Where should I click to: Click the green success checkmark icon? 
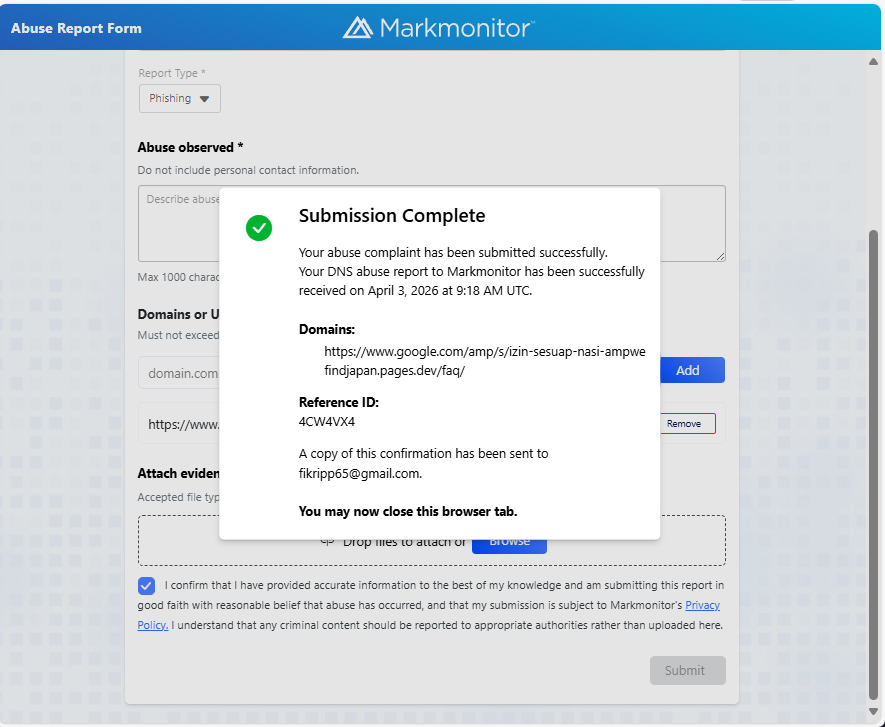pos(259,228)
